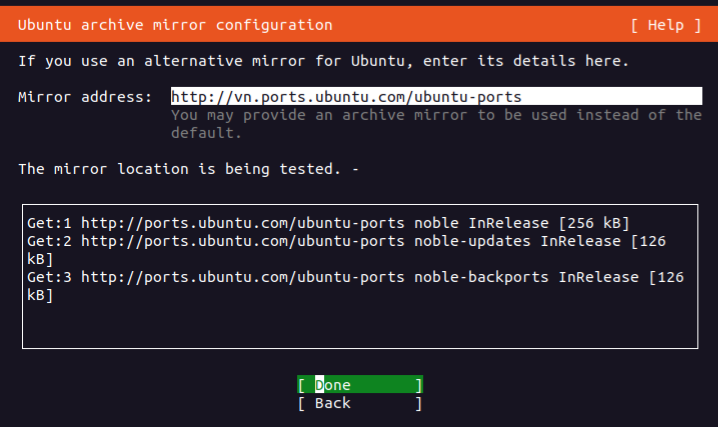Click the Ubuntu archive mirror configuration title

pyautogui.click(x=175, y=24)
